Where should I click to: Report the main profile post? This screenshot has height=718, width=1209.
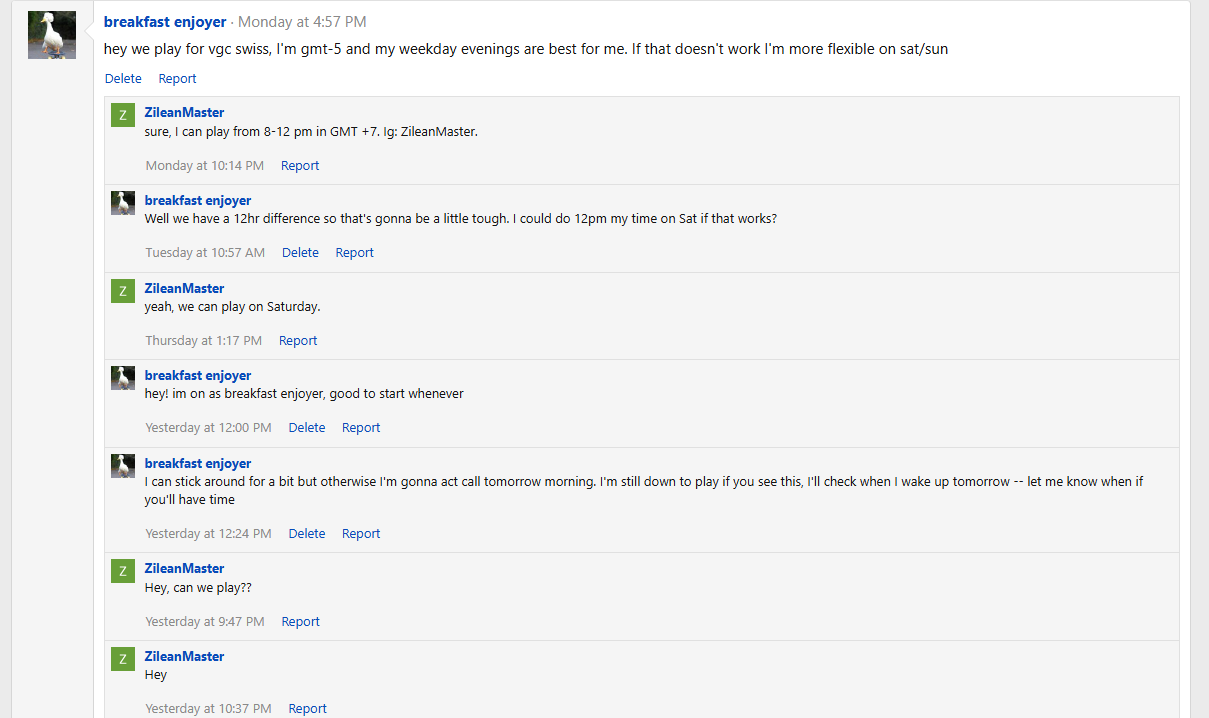pos(177,79)
